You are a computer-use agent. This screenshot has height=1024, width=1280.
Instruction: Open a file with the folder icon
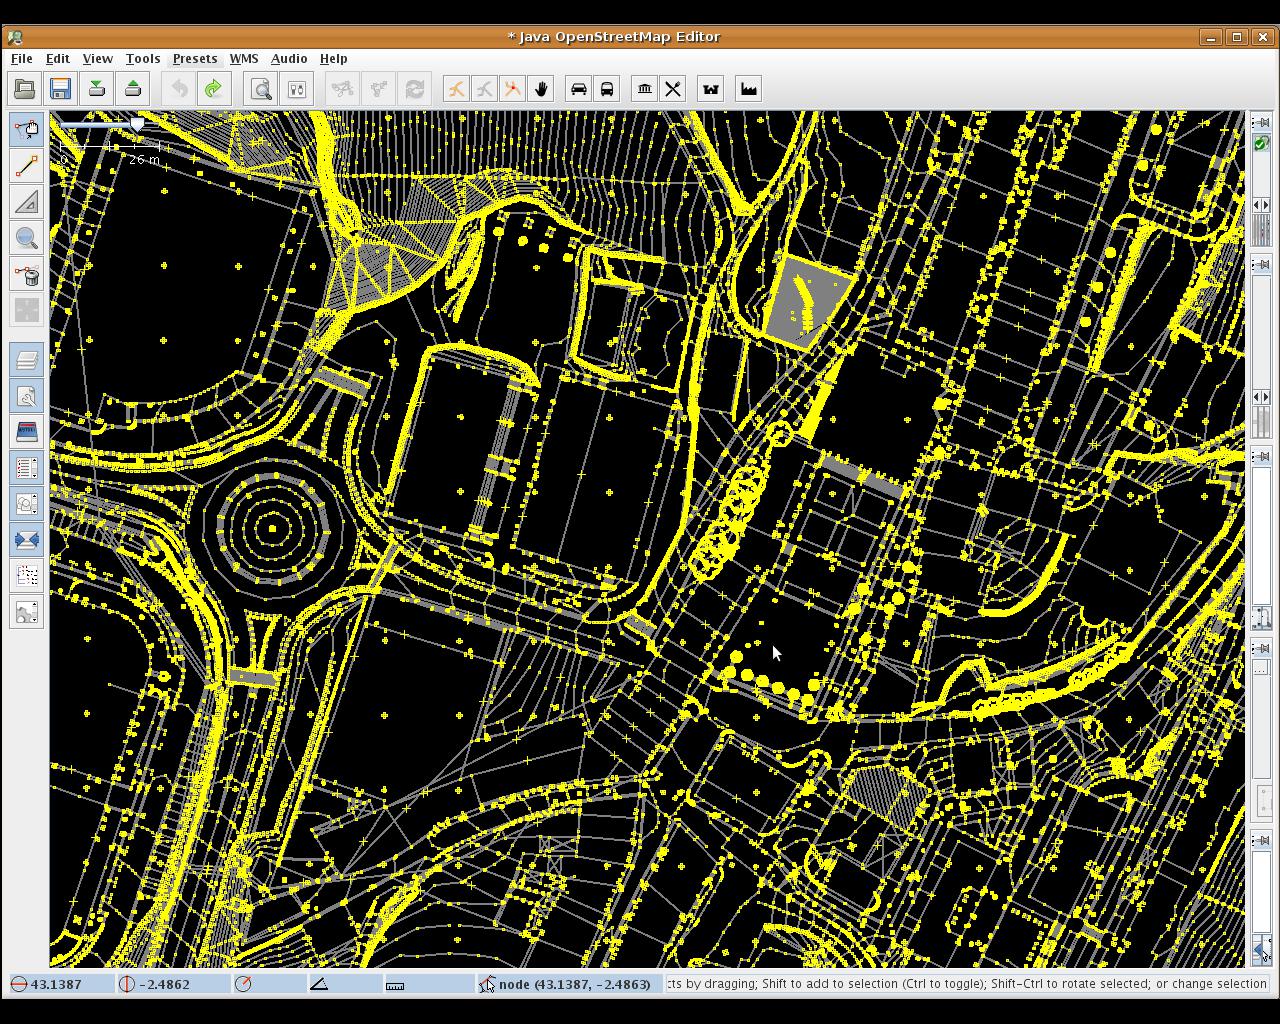(25, 89)
